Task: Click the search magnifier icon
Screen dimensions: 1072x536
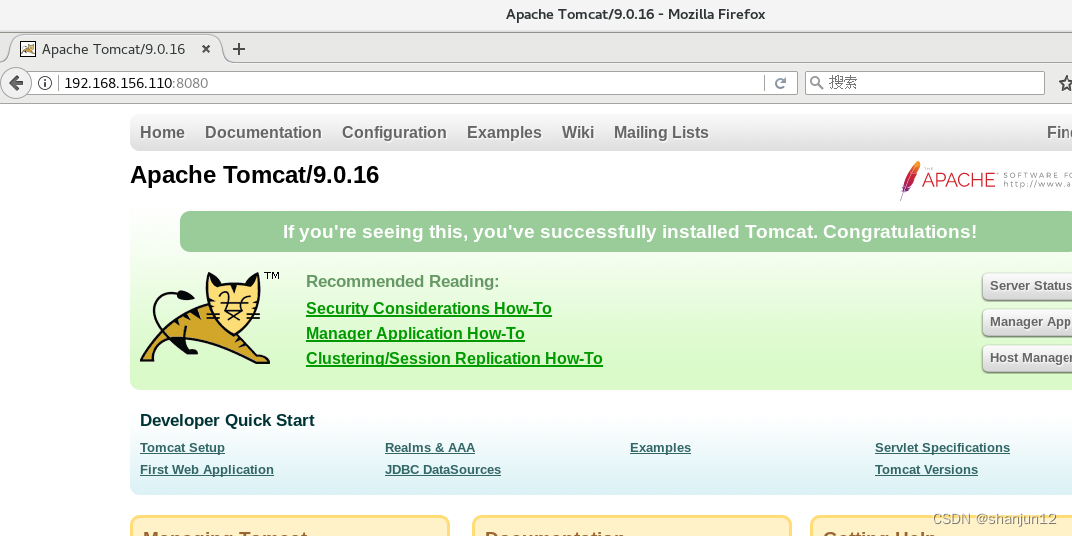Action: (816, 83)
